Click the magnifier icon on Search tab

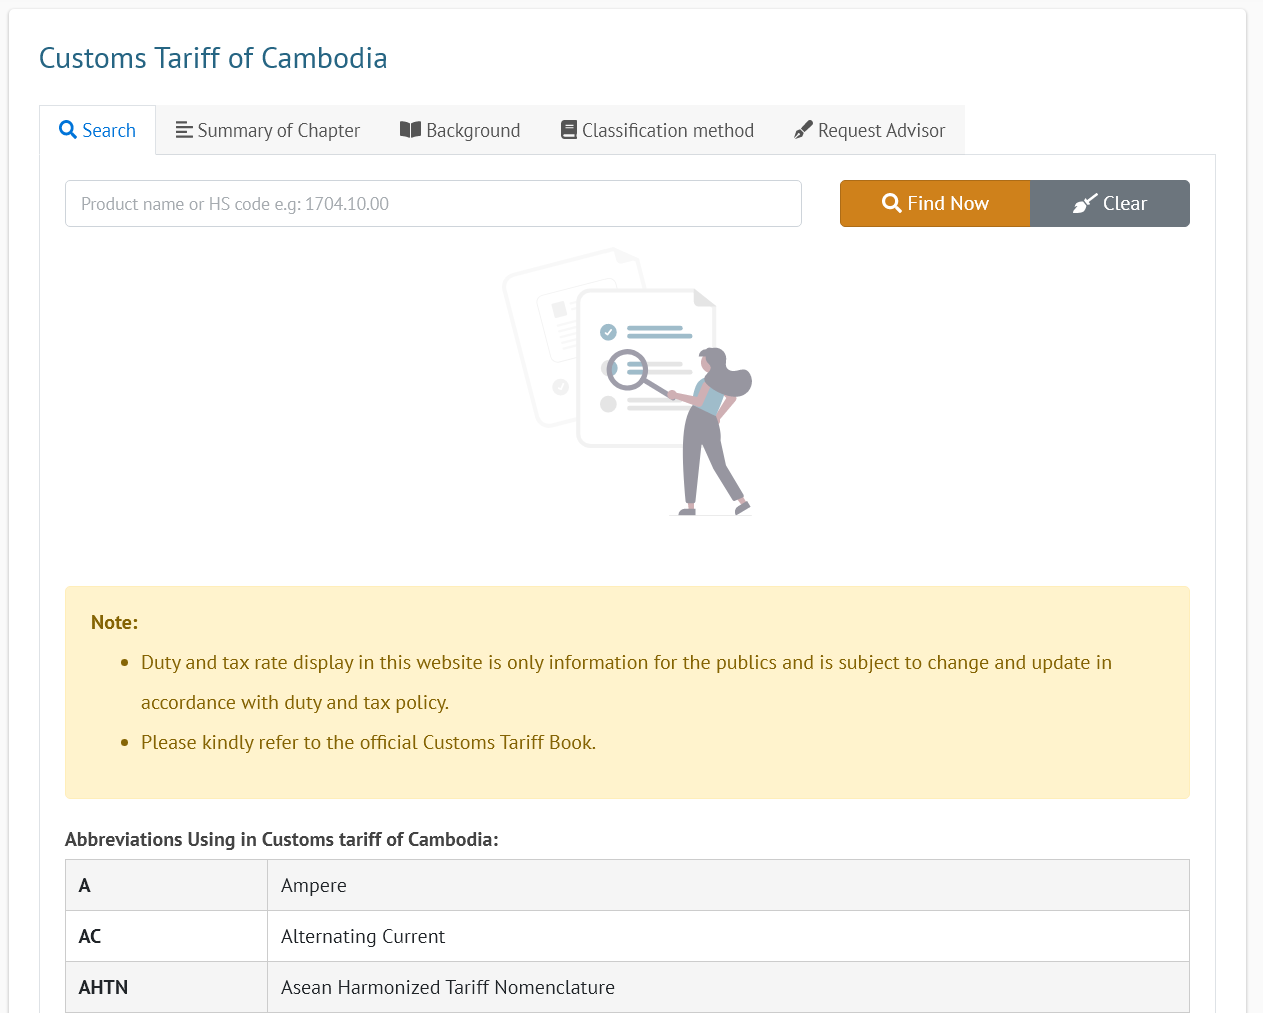click(68, 130)
